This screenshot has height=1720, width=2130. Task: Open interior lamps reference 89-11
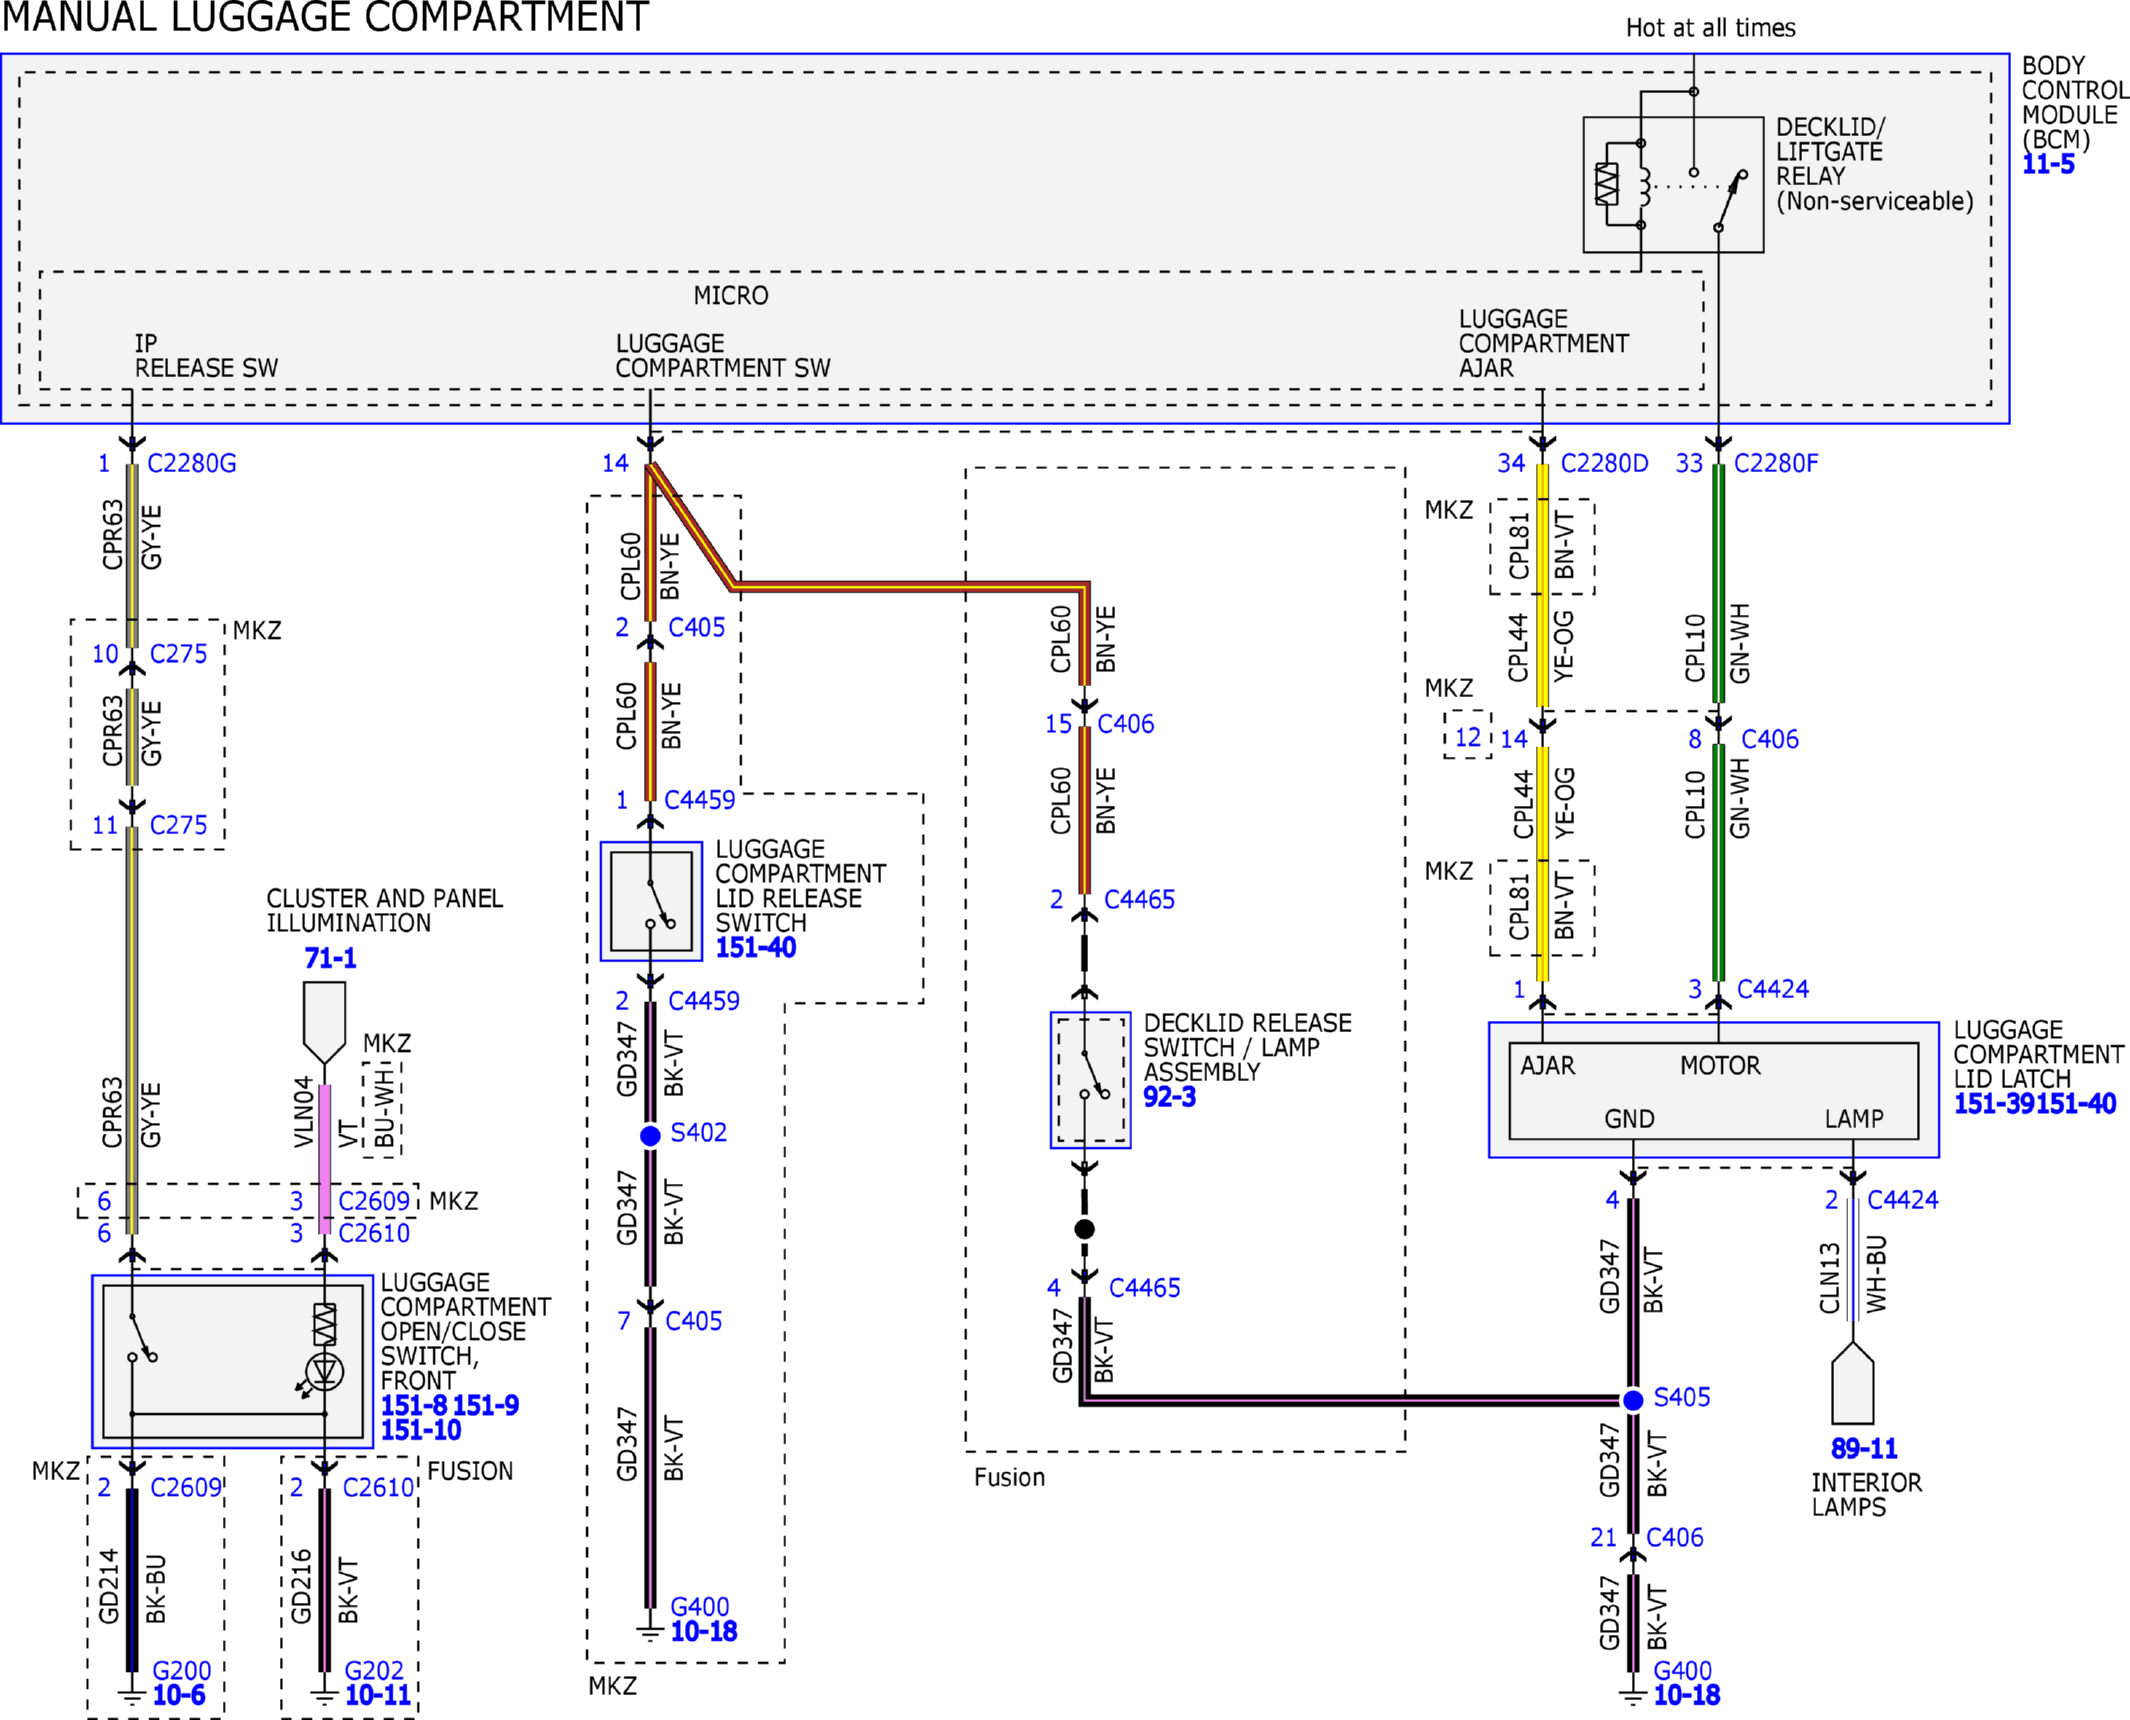[x=1864, y=1449]
